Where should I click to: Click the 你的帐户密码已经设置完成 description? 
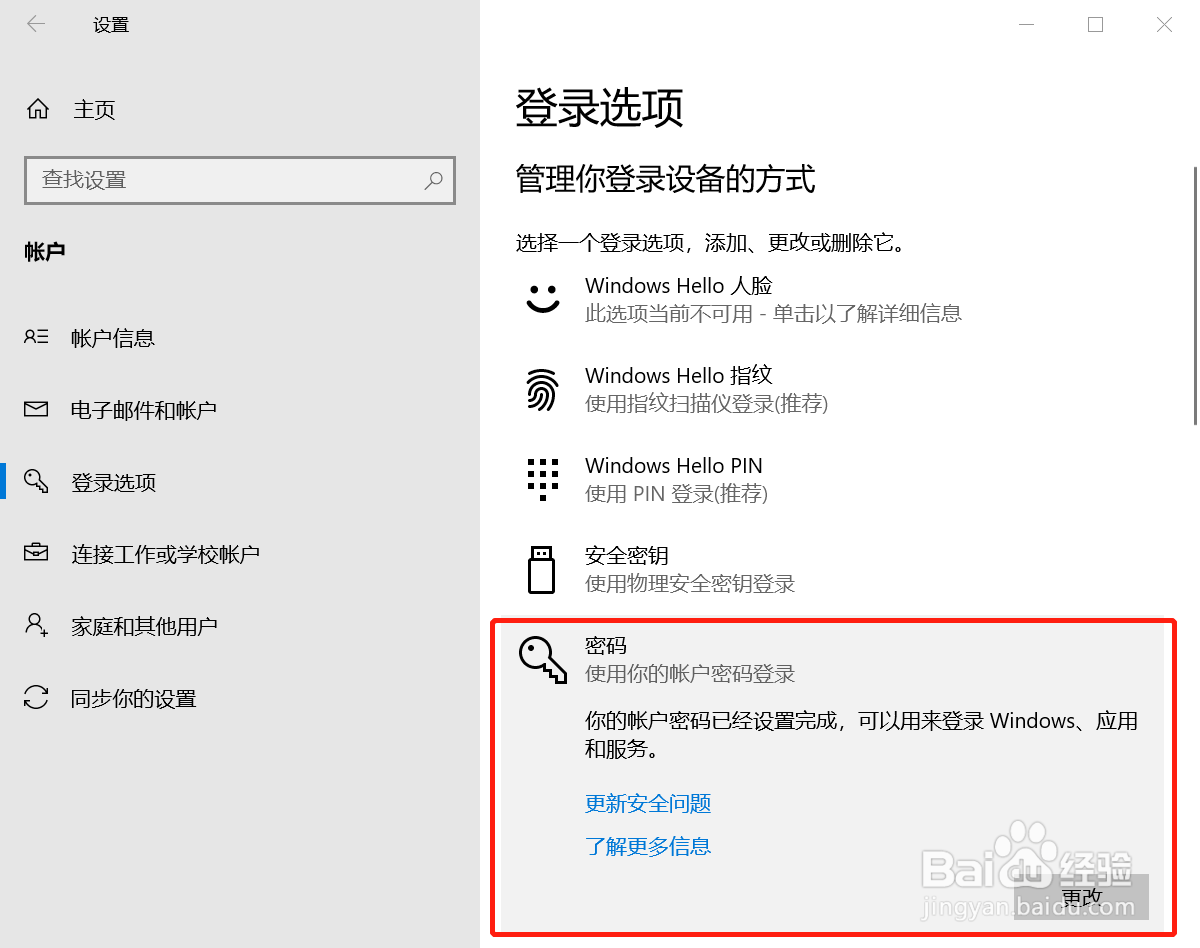861,734
